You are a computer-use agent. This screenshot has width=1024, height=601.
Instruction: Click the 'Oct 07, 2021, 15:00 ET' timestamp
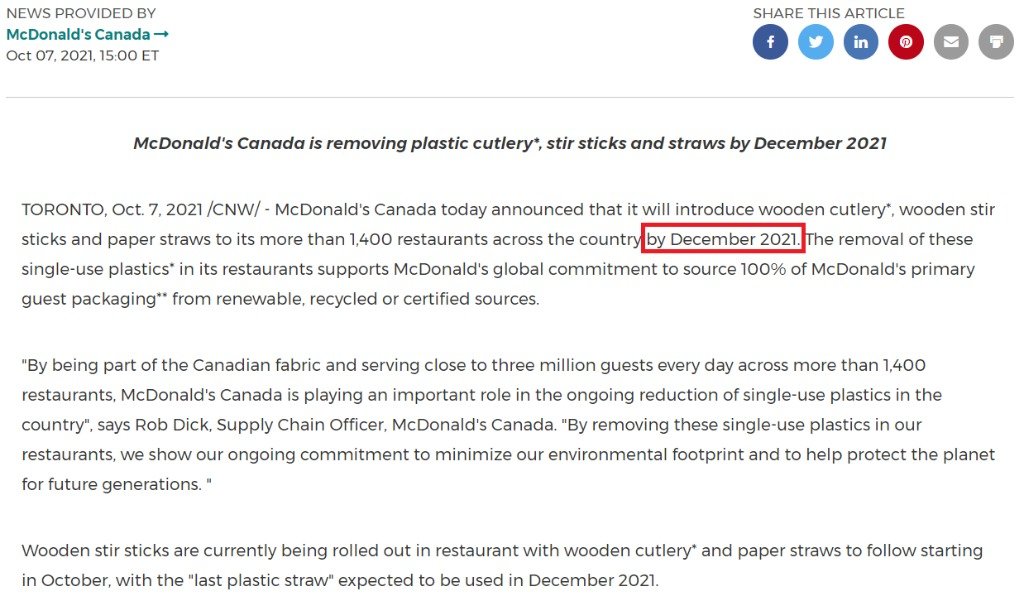pos(82,56)
